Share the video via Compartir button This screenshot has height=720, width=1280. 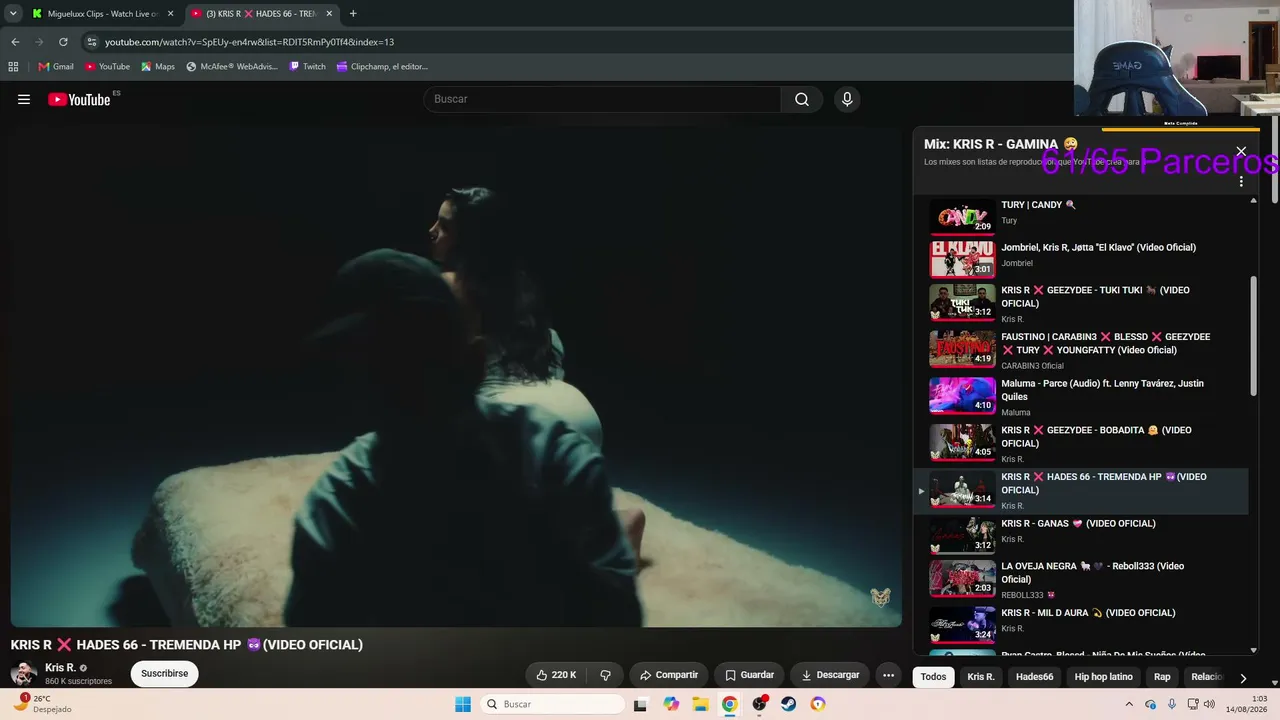click(x=669, y=675)
